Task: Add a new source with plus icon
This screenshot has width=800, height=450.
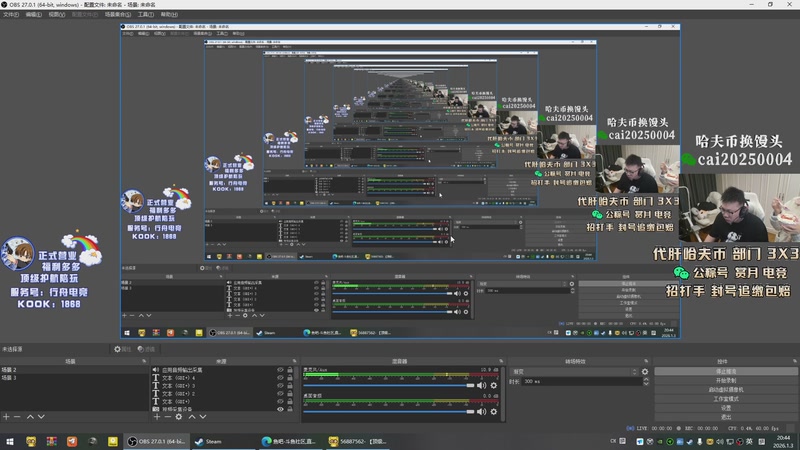Action: point(157,417)
